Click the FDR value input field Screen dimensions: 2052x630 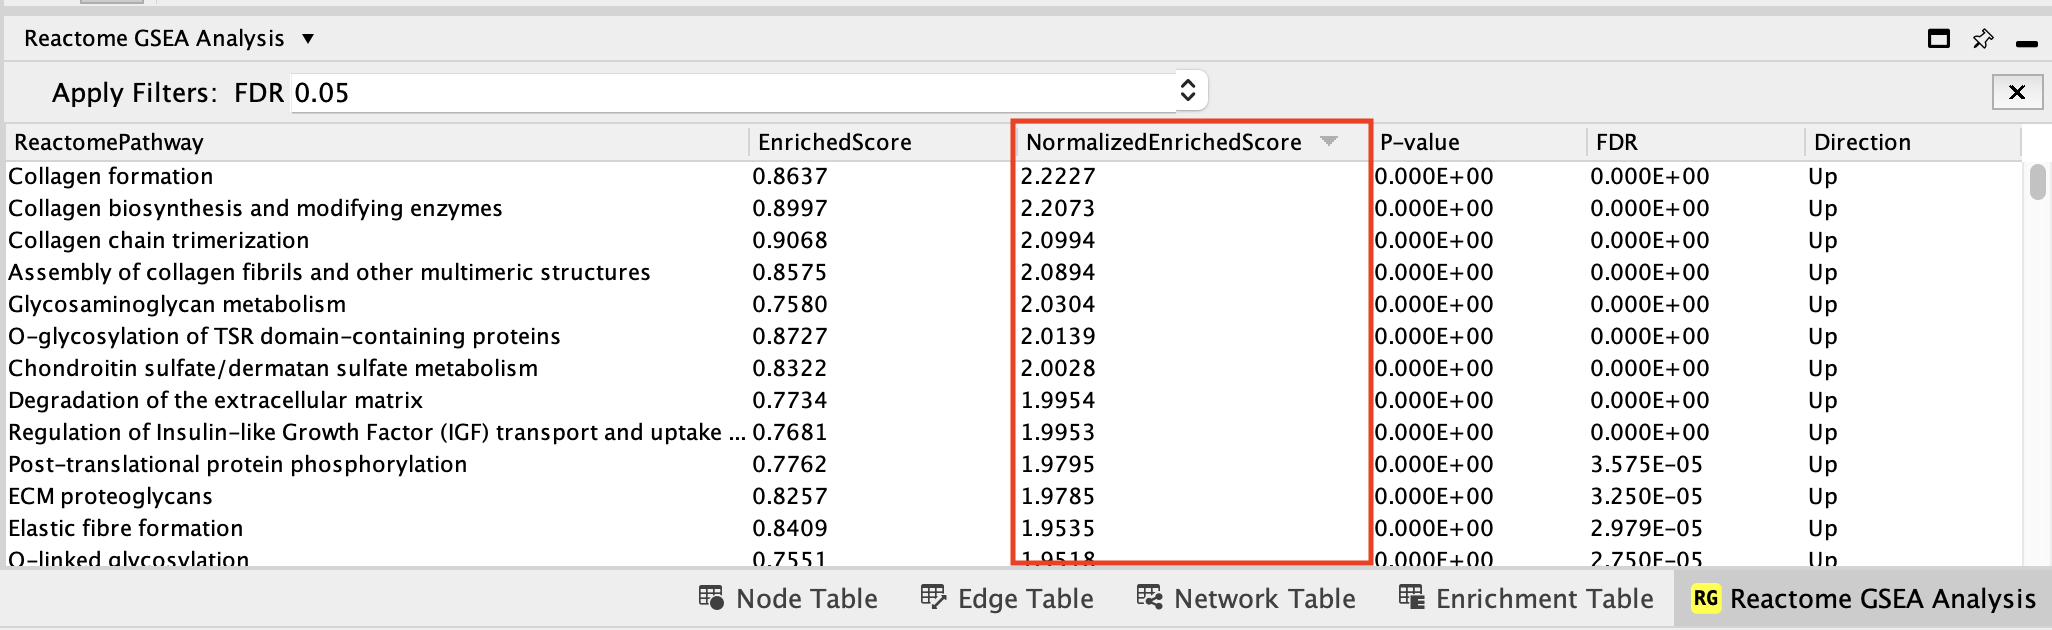730,92
